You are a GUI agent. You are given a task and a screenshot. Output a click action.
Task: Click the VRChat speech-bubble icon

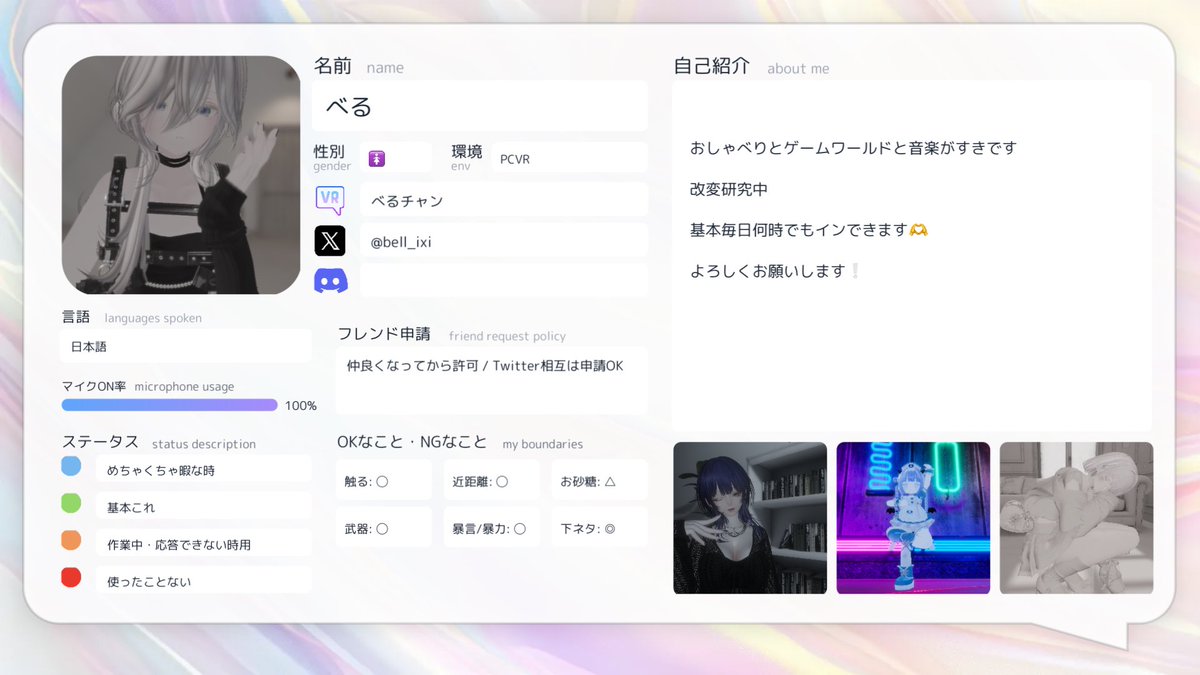coord(330,200)
